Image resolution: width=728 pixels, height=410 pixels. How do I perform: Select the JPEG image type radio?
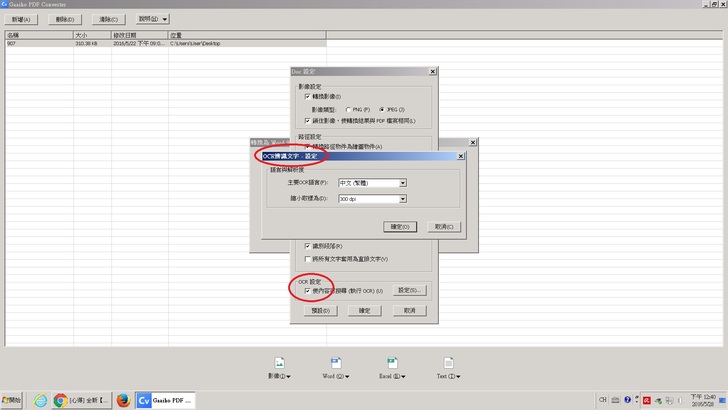(382, 110)
